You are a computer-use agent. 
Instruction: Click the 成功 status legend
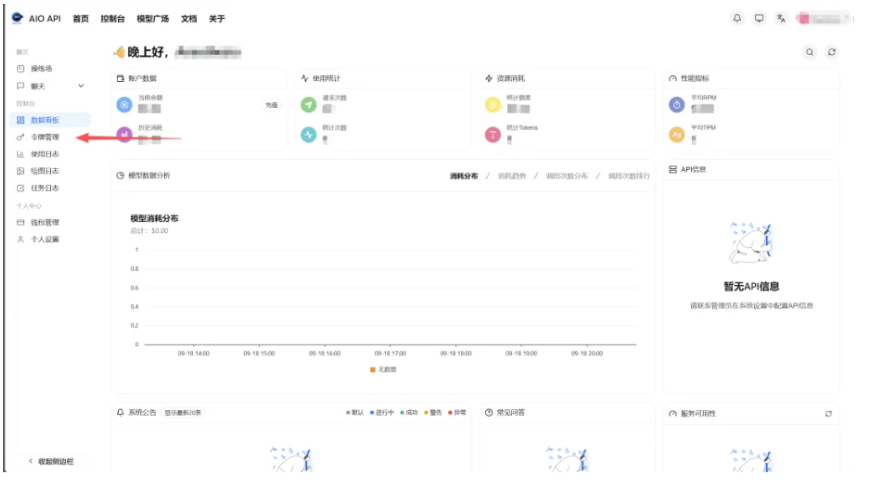[408, 413]
